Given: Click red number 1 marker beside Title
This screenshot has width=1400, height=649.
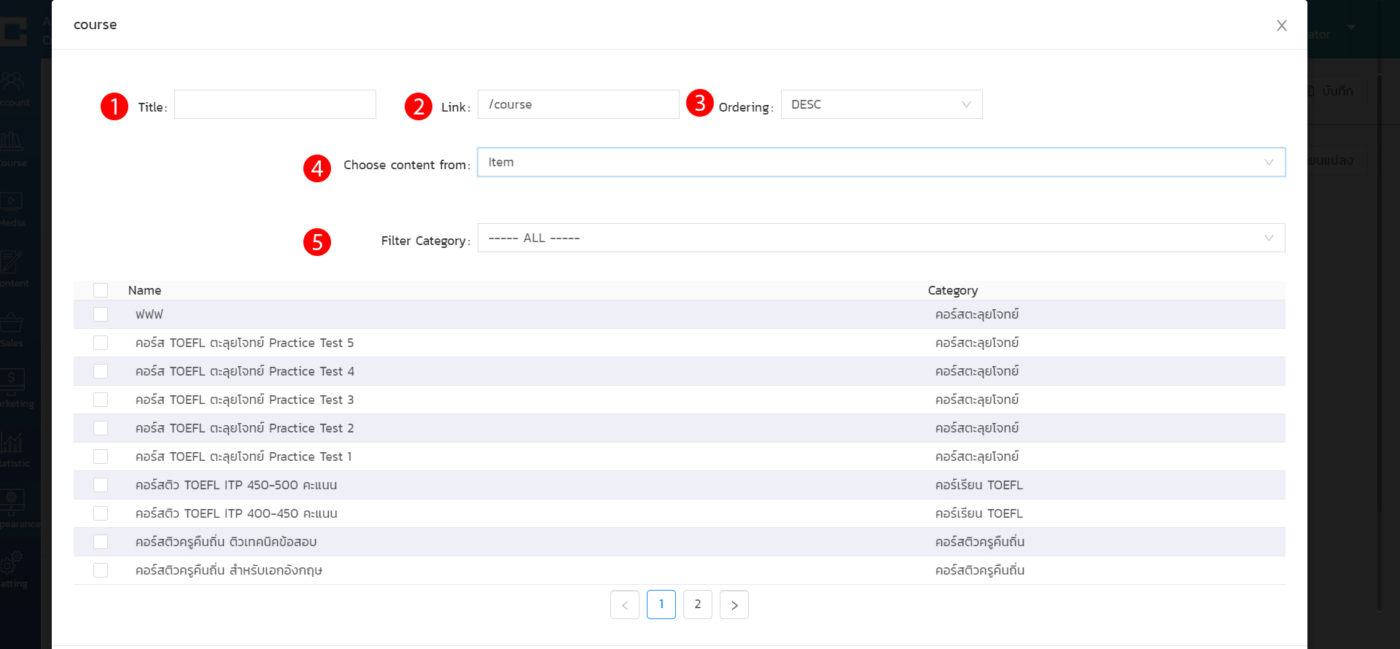Looking at the screenshot, I should pos(115,106).
